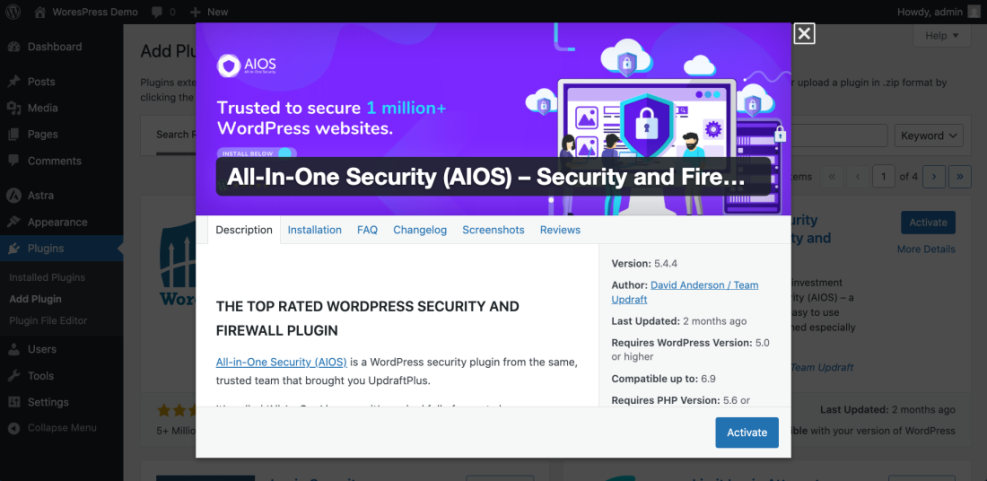
Task: Open WoresPress Demo site link
Action: click(x=97, y=12)
